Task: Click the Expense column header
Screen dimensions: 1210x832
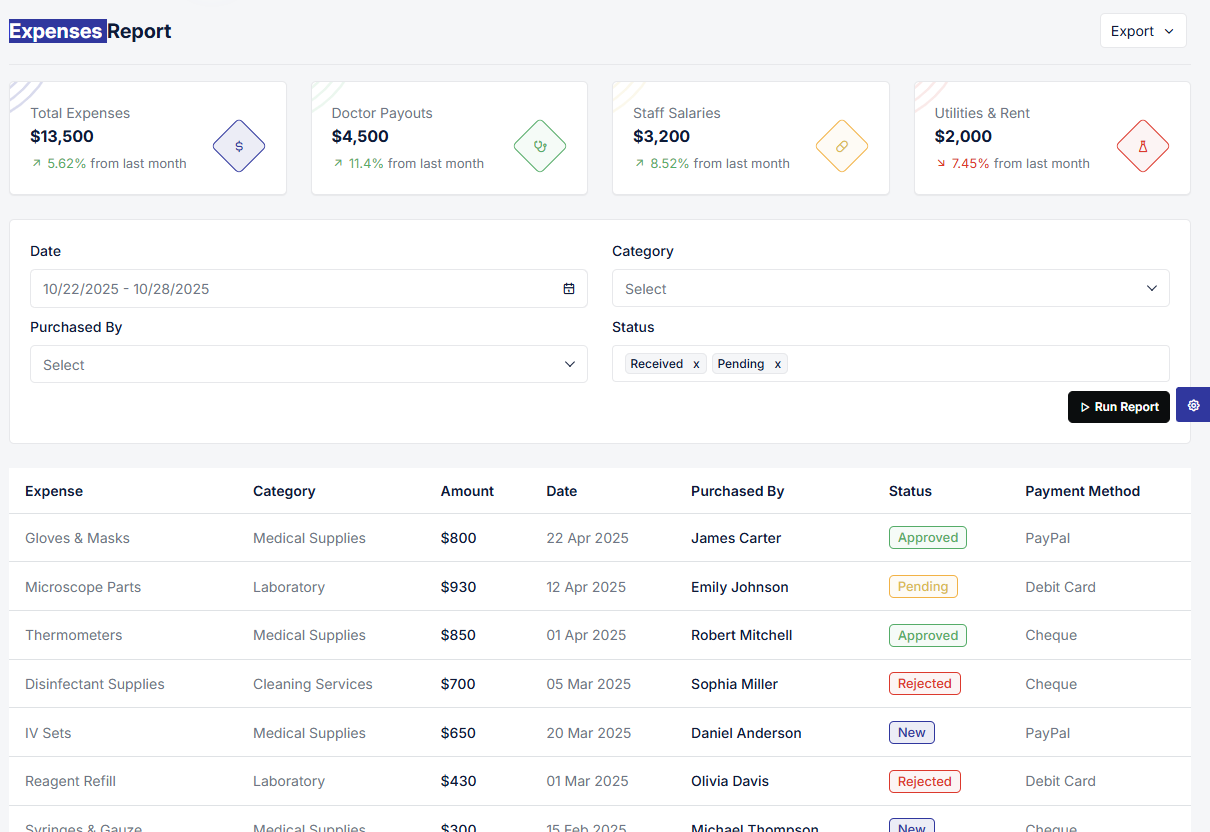Action: 54,491
